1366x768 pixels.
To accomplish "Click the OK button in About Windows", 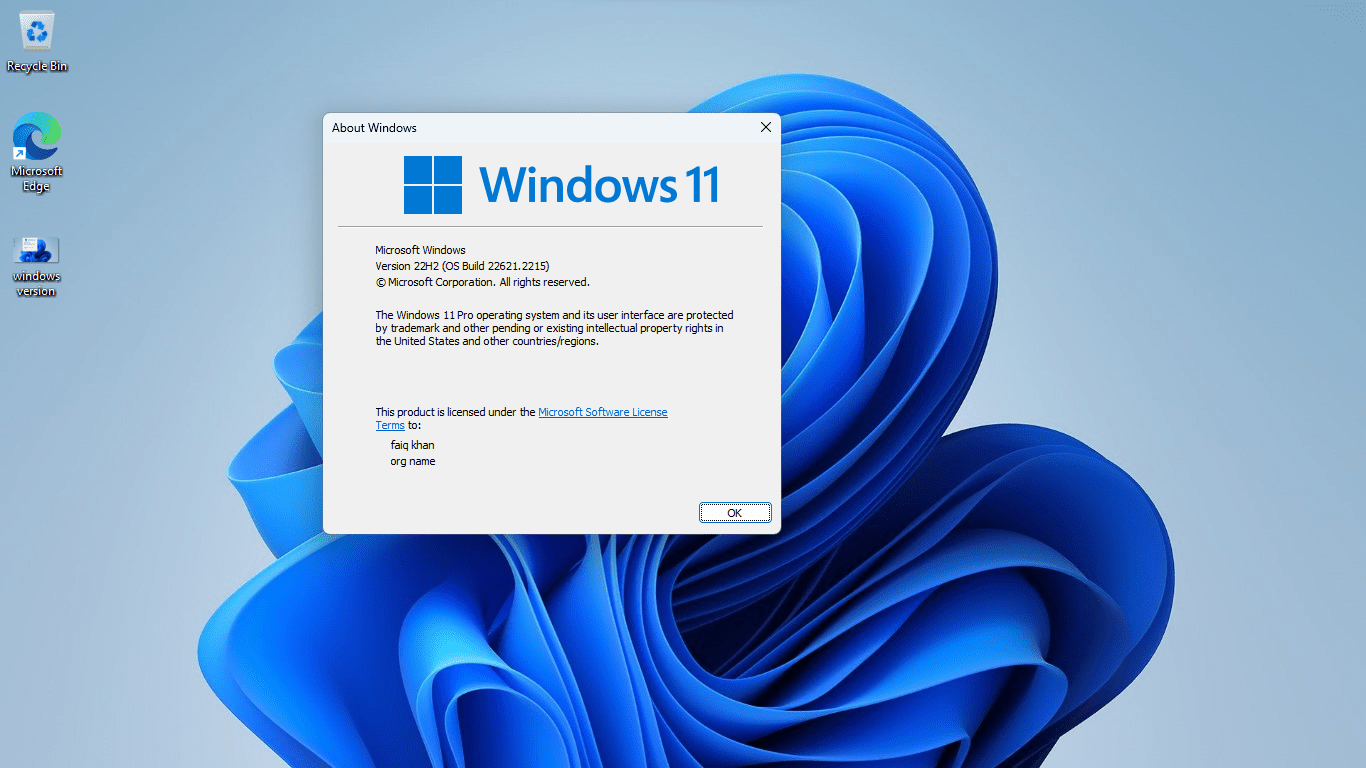I will (735, 513).
